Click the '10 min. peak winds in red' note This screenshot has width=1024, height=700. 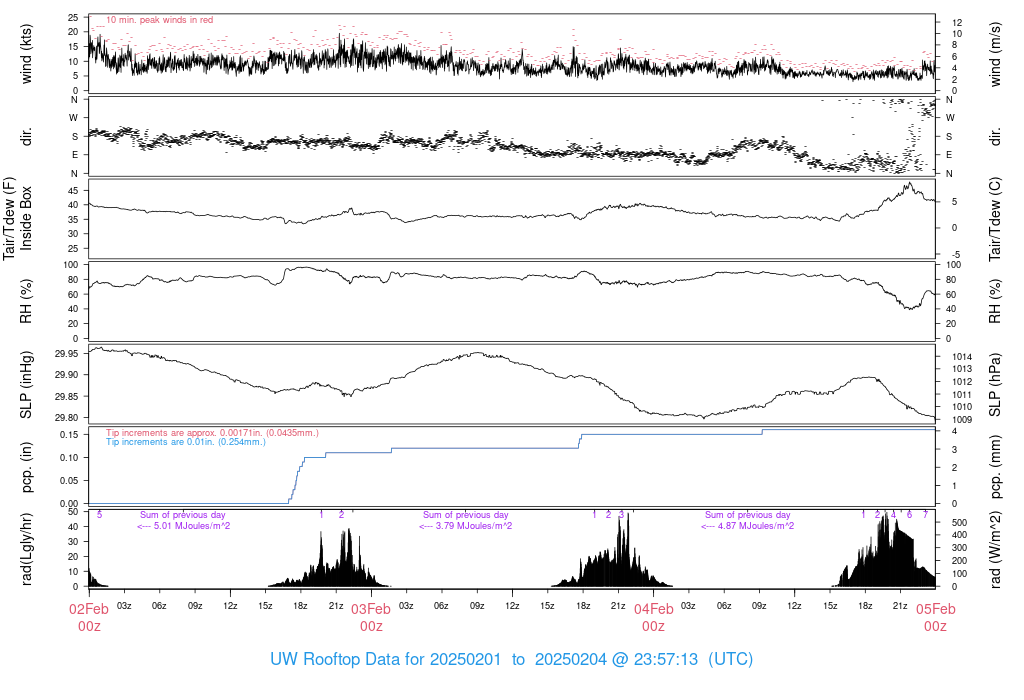click(x=159, y=20)
